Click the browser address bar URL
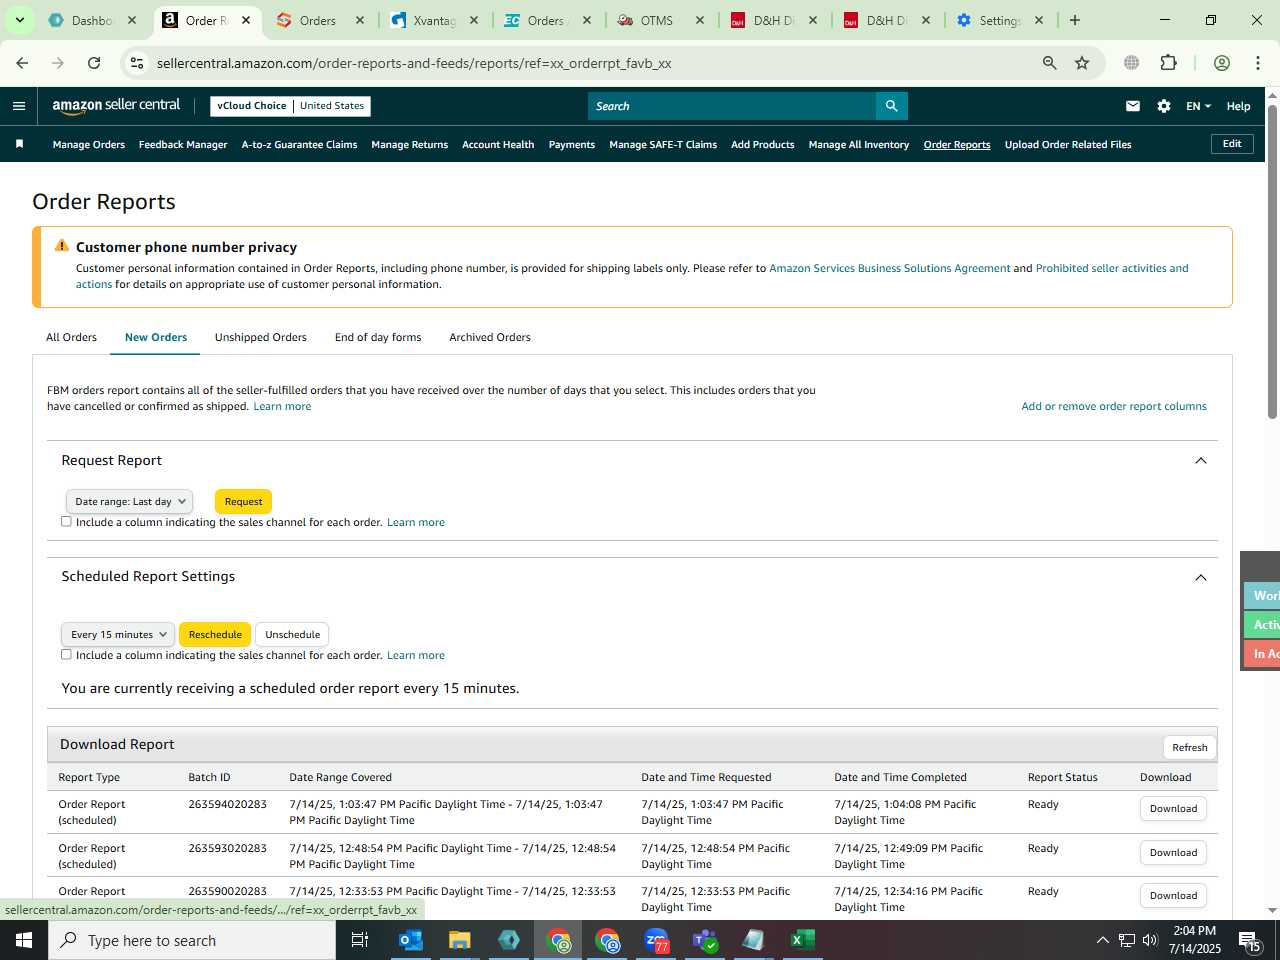The image size is (1280, 960). coord(414,63)
